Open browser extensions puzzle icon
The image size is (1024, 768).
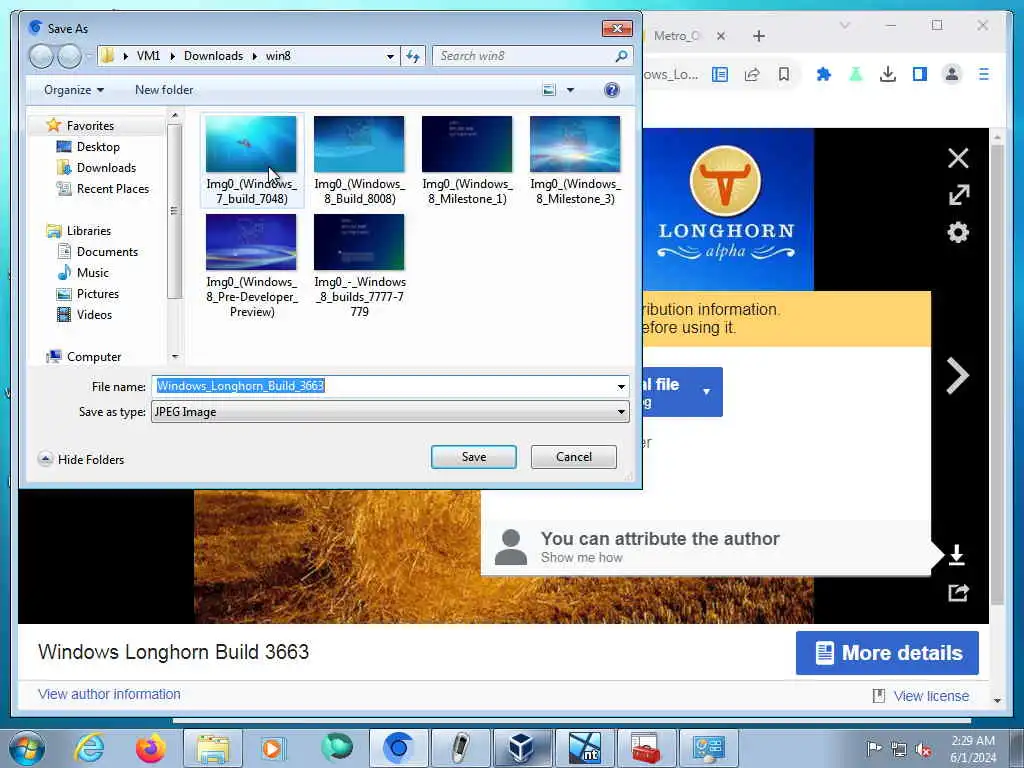click(x=824, y=74)
